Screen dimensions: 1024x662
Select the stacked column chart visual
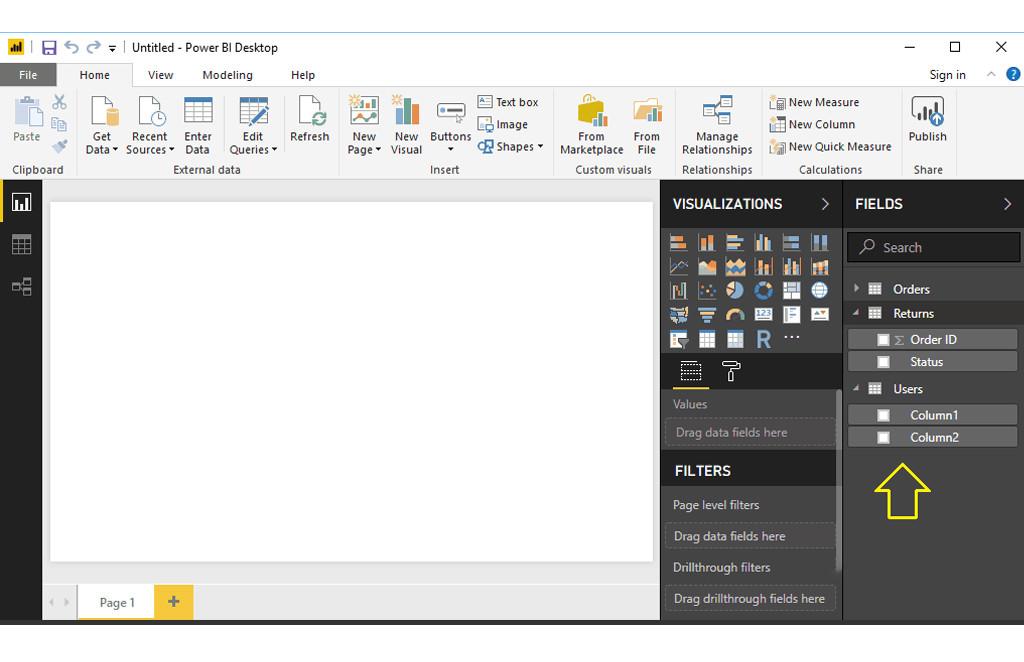pyautogui.click(x=707, y=243)
